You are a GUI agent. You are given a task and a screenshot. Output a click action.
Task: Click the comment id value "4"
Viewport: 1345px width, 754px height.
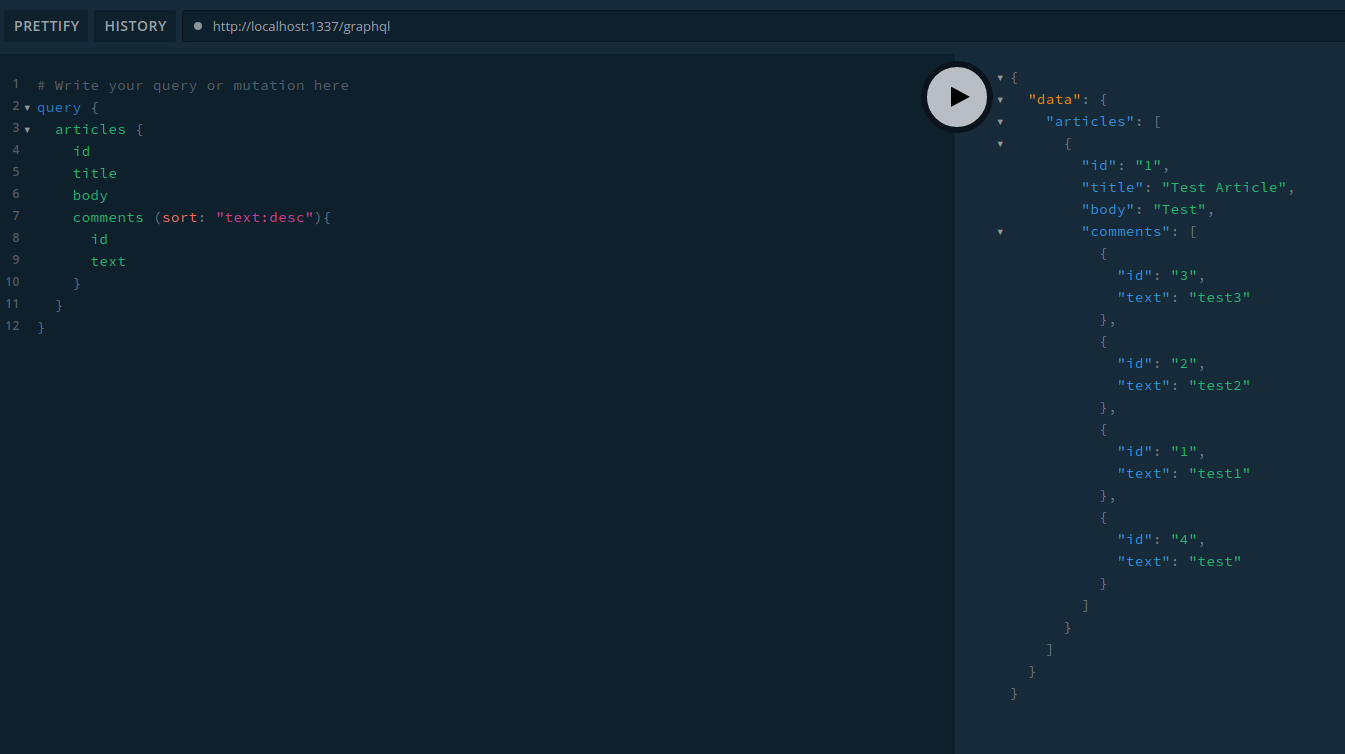[x=1184, y=539]
